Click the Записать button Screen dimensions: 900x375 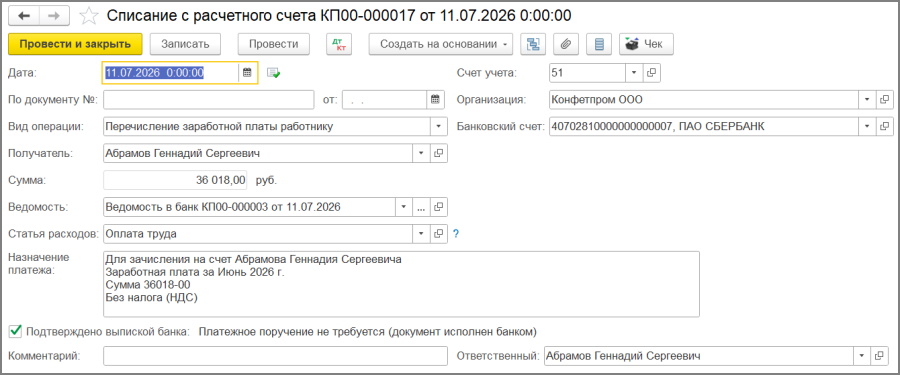click(x=185, y=44)
